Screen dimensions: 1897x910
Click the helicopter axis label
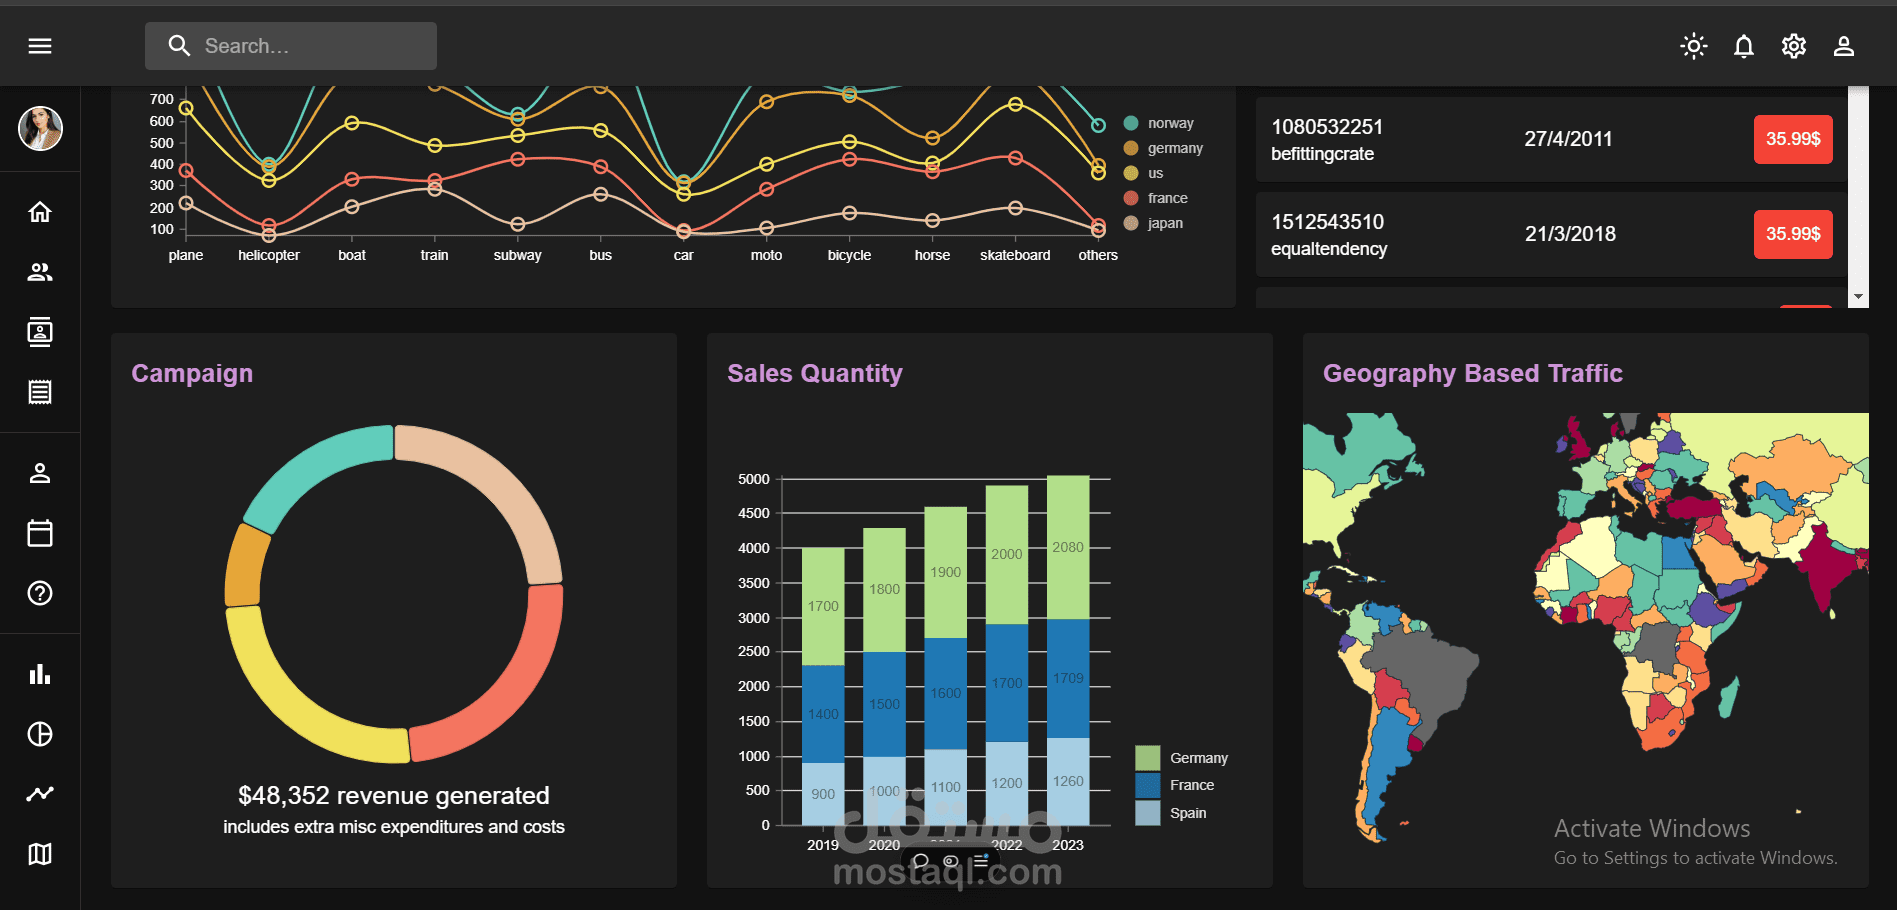point(269,255)
